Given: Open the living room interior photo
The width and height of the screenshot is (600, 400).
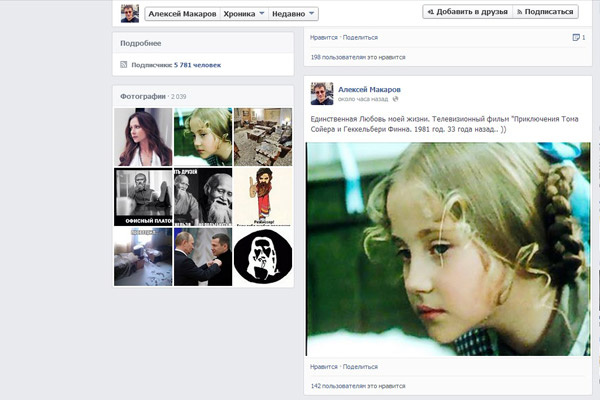Looking at the screenshot, I should (x=263, y=137).
